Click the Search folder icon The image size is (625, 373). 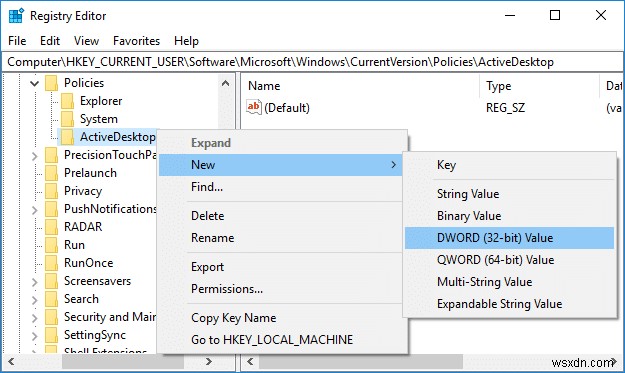click(x=52, y=299)
